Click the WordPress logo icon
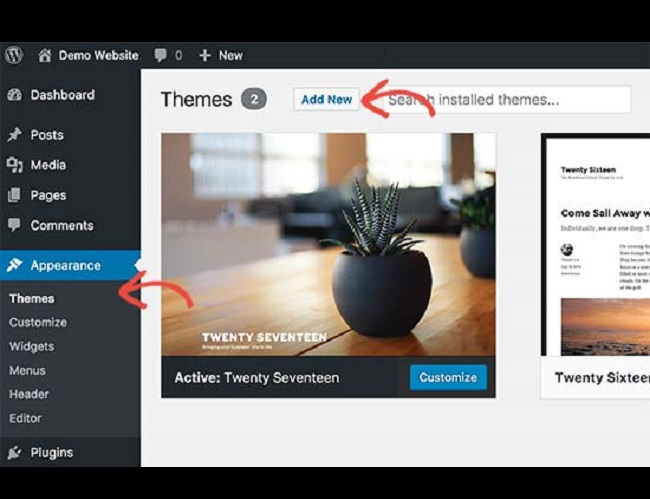The height and width of the screenshot is (499, 650). coord(14,55)
